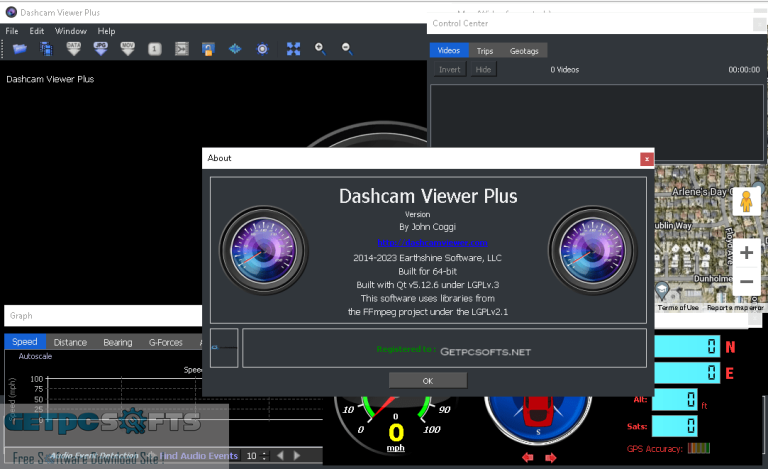Click the 00:00:00 duration label
This screenshot has width=768, height=469.
744,70
